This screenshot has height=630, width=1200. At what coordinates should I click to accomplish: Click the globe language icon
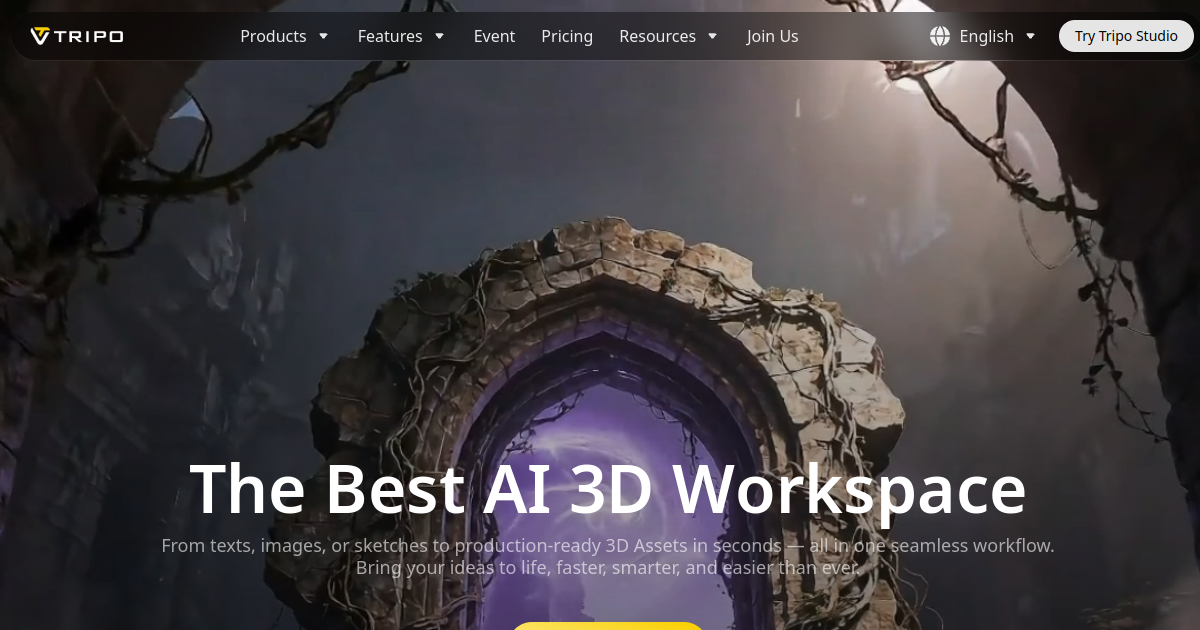click(x=940, y=36)
